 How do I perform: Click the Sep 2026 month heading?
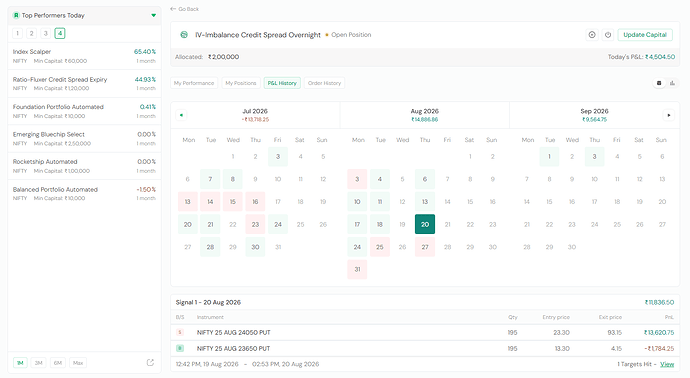[x=594, y=111]
